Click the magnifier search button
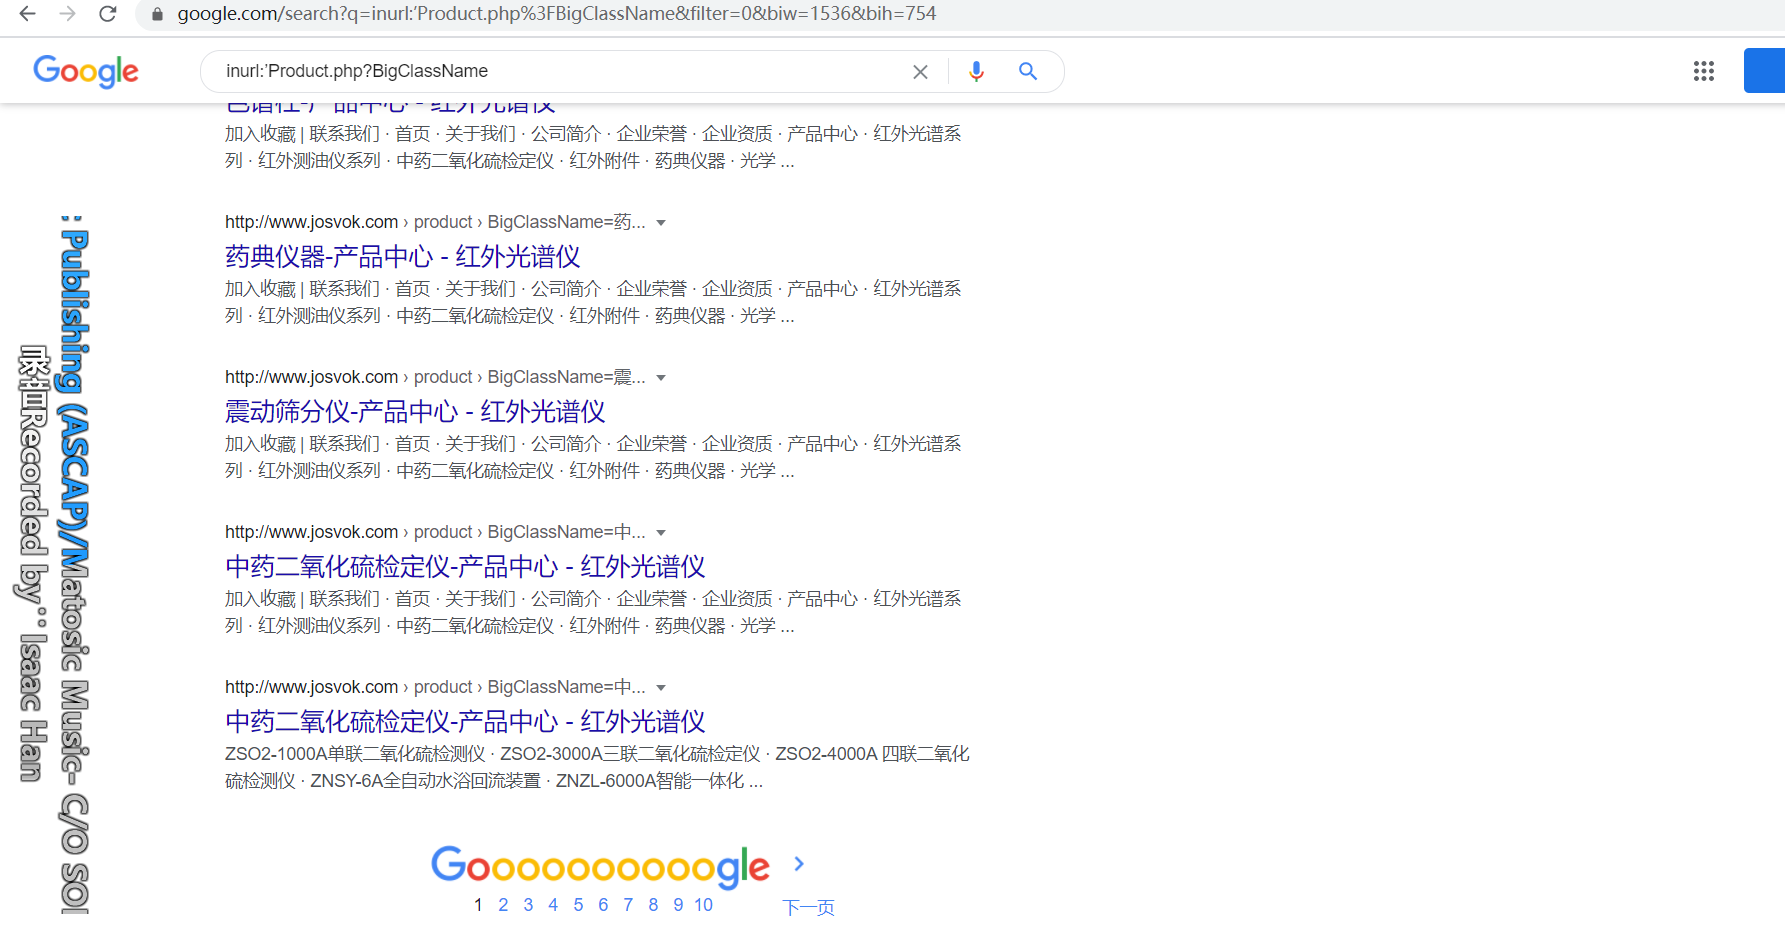Viewport: 1785px width, 933px height. [x=1027, y=71]
